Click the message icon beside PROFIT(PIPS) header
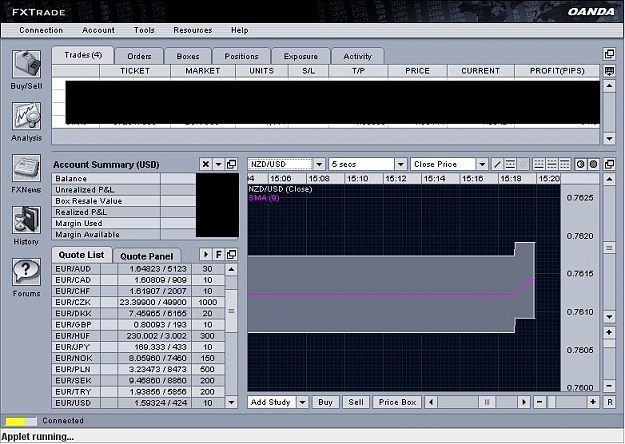Image resolution: width=625 pixels, height=444 pixels. pyautogui.click(x=609, y=71)
